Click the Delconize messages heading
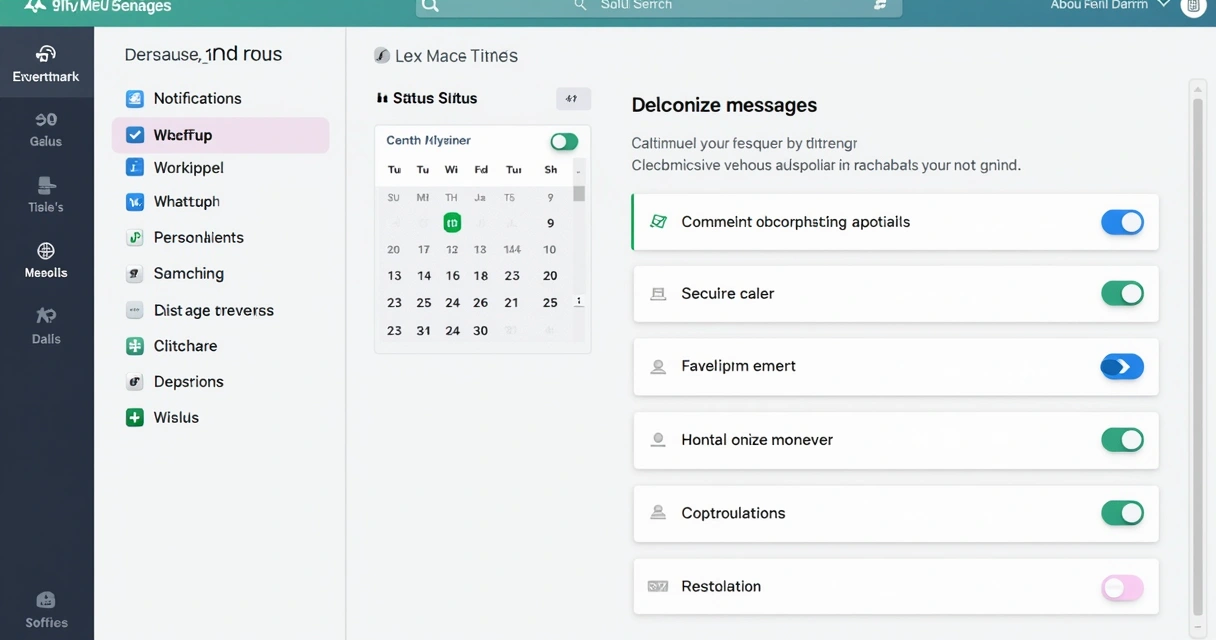This screenshot has height=640, width=1216. point(724,105)
